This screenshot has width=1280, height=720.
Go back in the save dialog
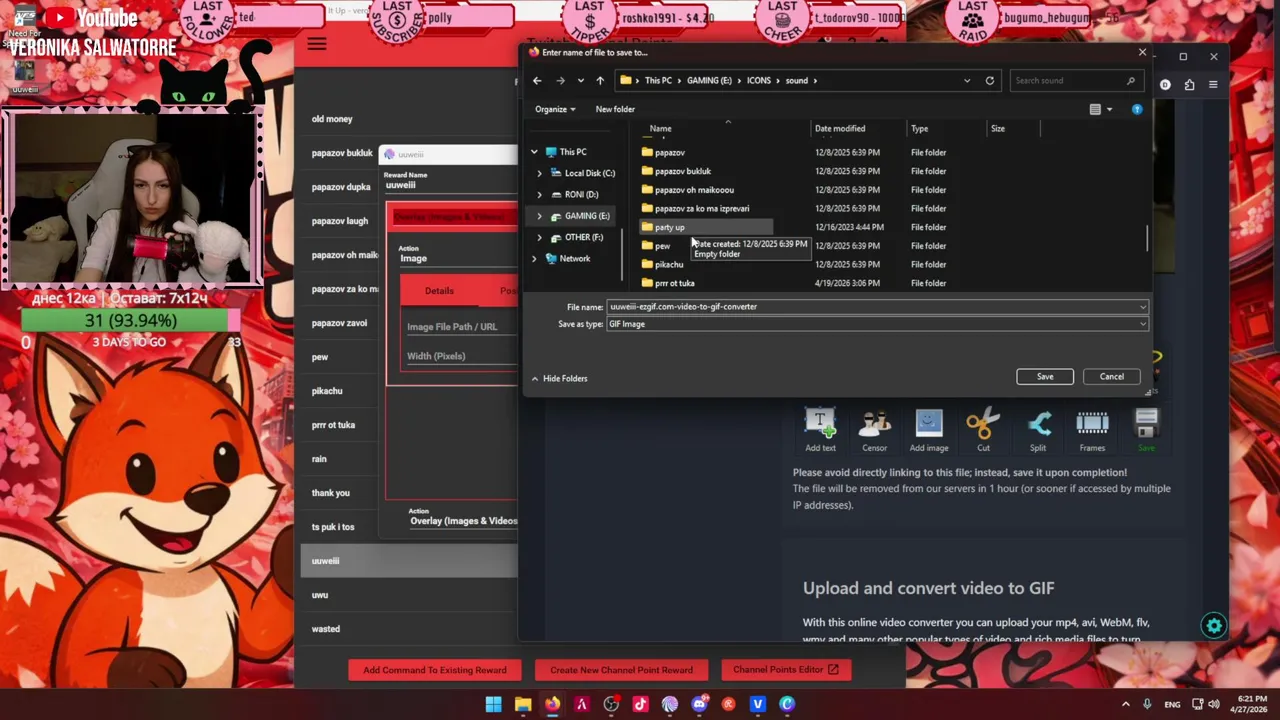tap(537, 81)
